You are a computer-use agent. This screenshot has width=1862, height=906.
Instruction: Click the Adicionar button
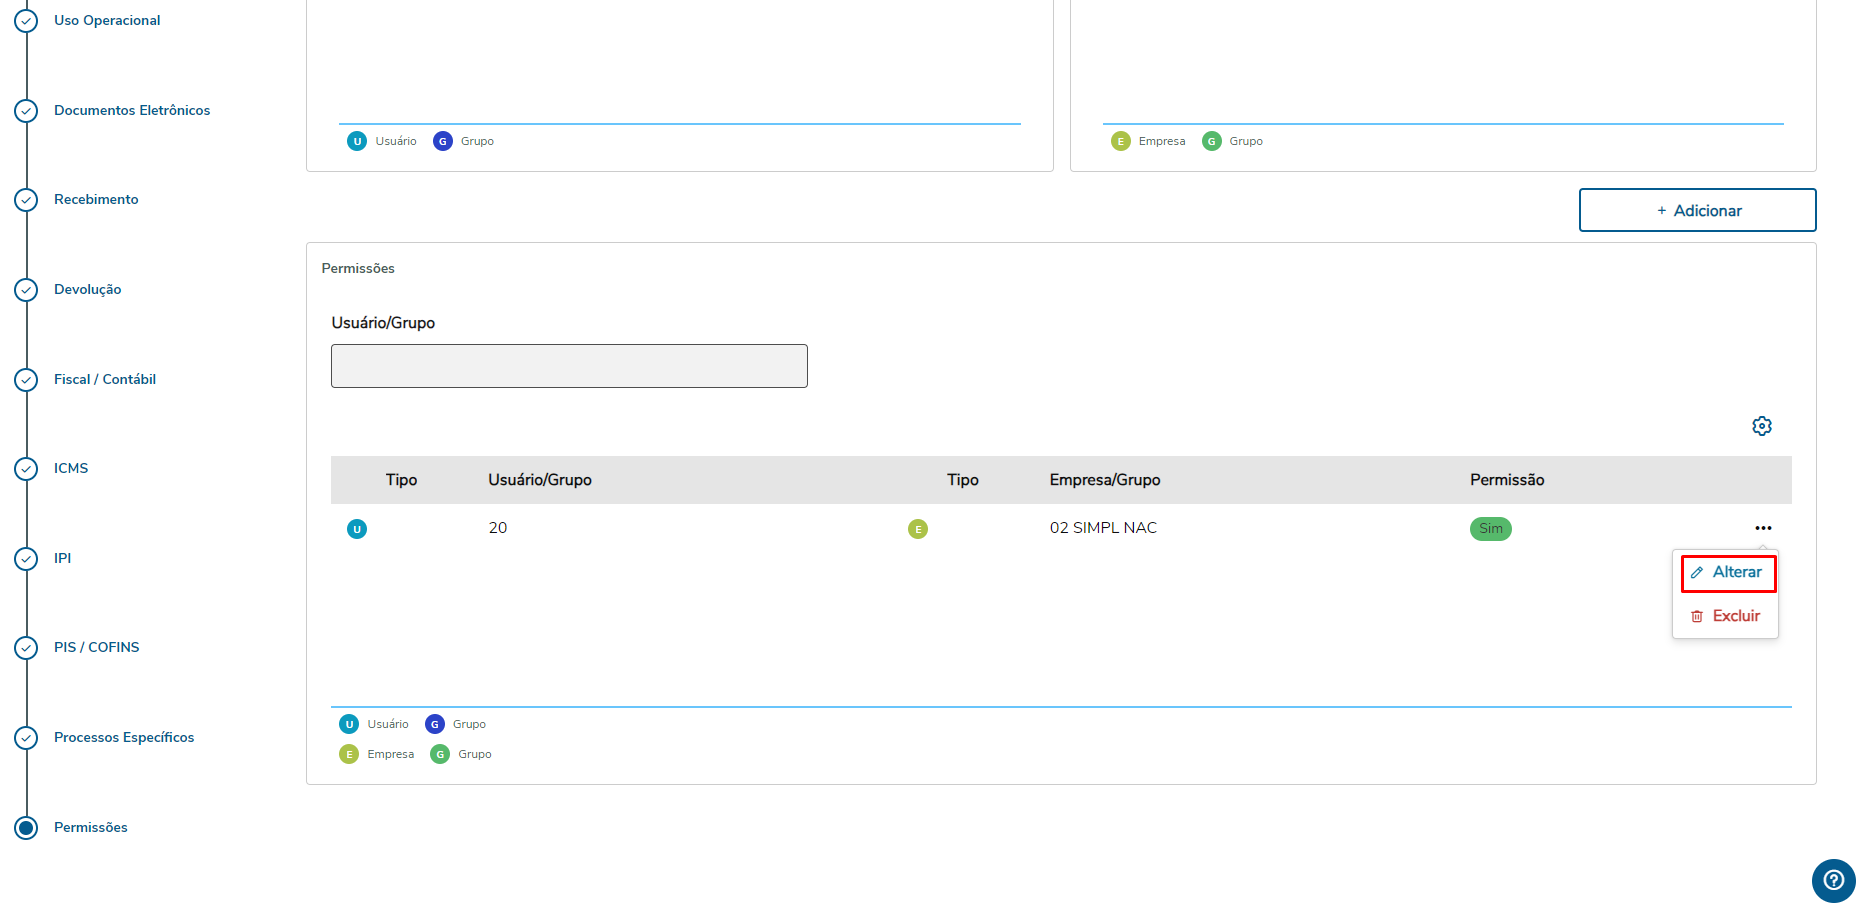point(1697,210)
